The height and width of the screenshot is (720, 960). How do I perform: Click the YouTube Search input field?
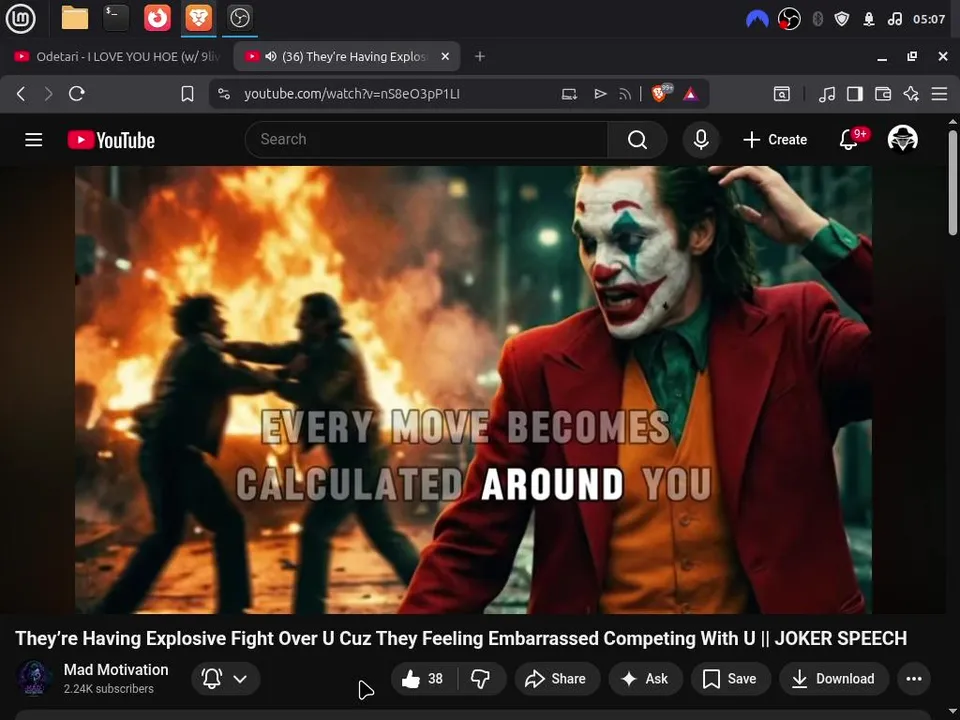click(426, 140)
